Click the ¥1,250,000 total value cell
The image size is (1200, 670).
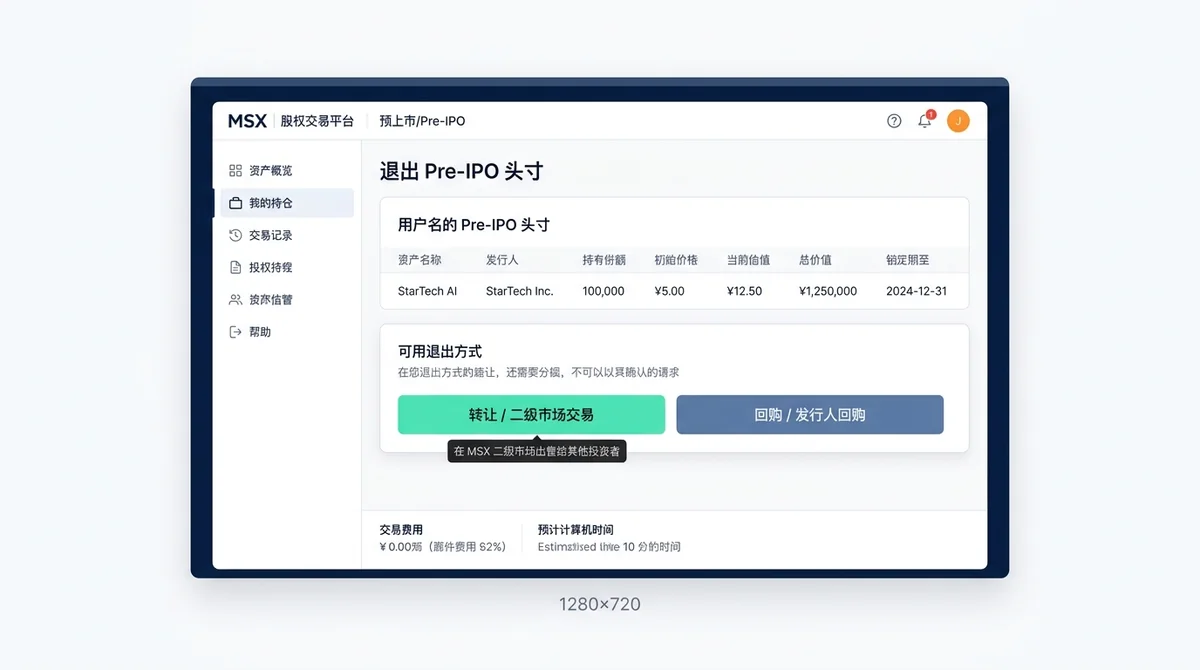(x=828, y=291)
